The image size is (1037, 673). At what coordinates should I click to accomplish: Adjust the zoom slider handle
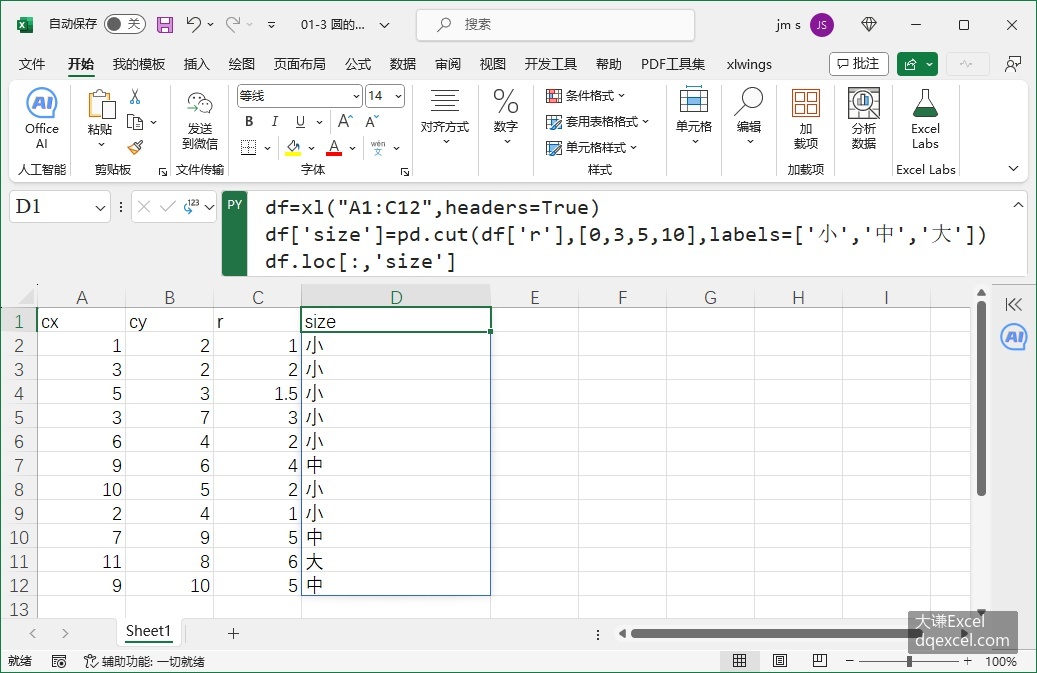[x=910, y=661]
